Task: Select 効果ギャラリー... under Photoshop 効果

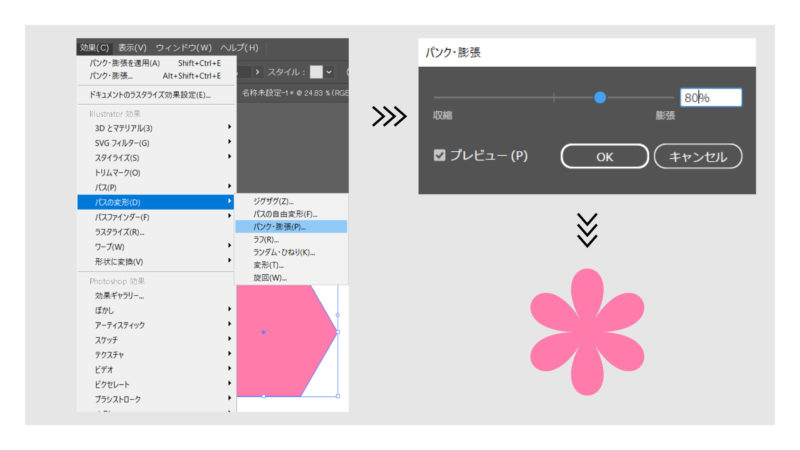Action: pyautogui.click(x=120, y=296)
